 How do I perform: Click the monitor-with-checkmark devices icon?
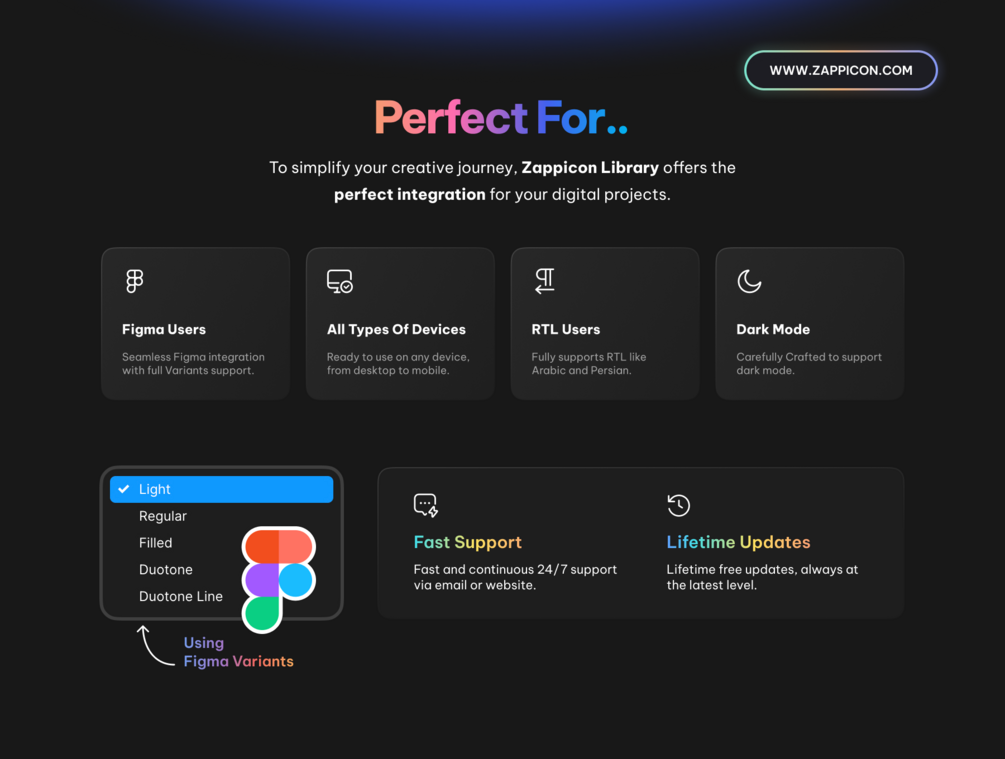340,281
